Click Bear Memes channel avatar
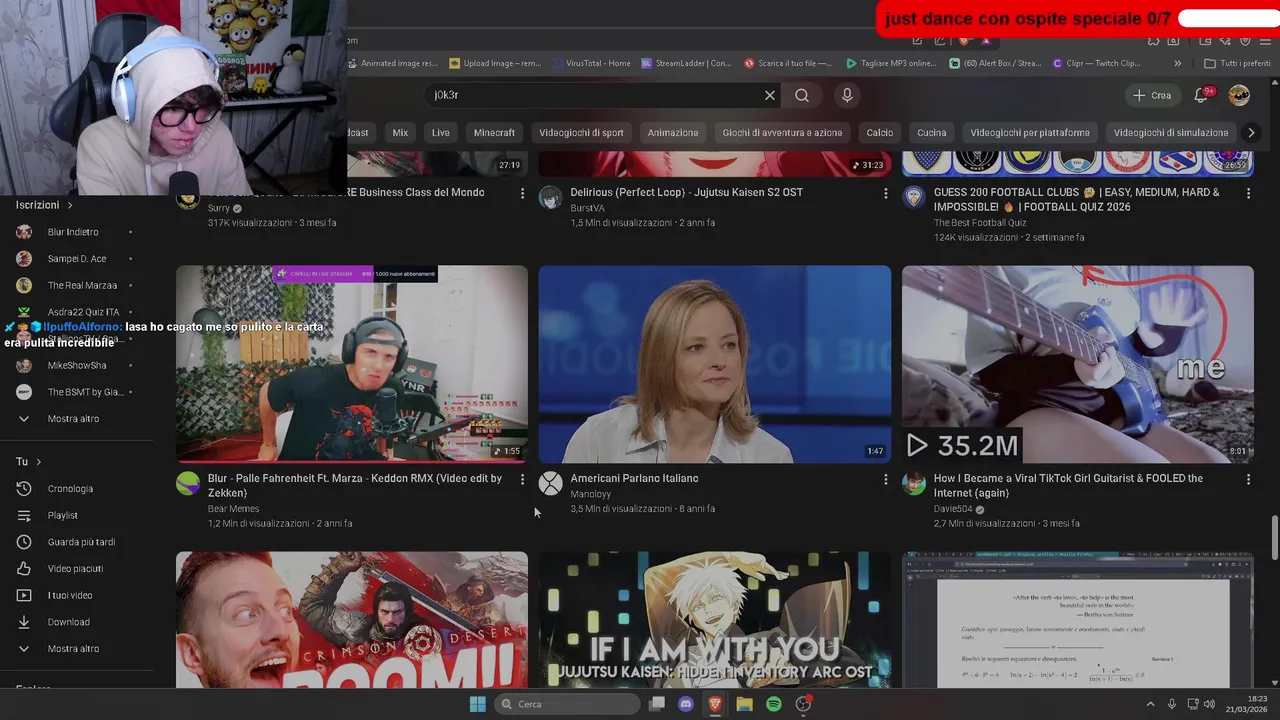1280x720 pixels. pyautogui.click(x=188, y=484)
